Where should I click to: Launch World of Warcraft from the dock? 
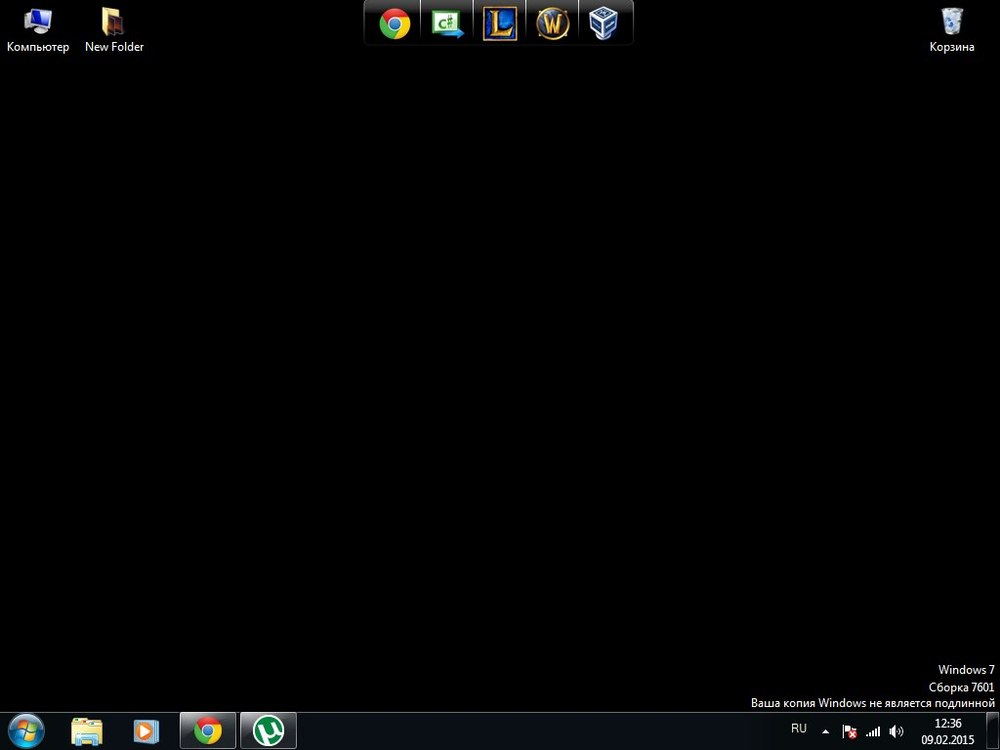click(x=552, y=23)
